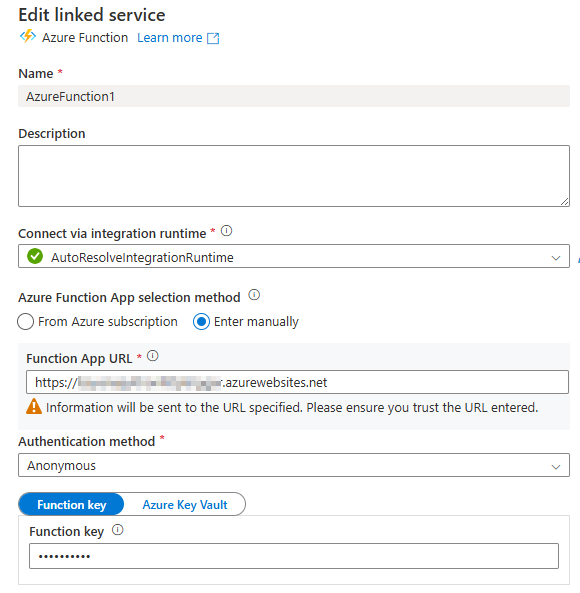Switch to the Function key tab
Image resolution: width=580 pixels, height=593 pixels.
point(71,504)
